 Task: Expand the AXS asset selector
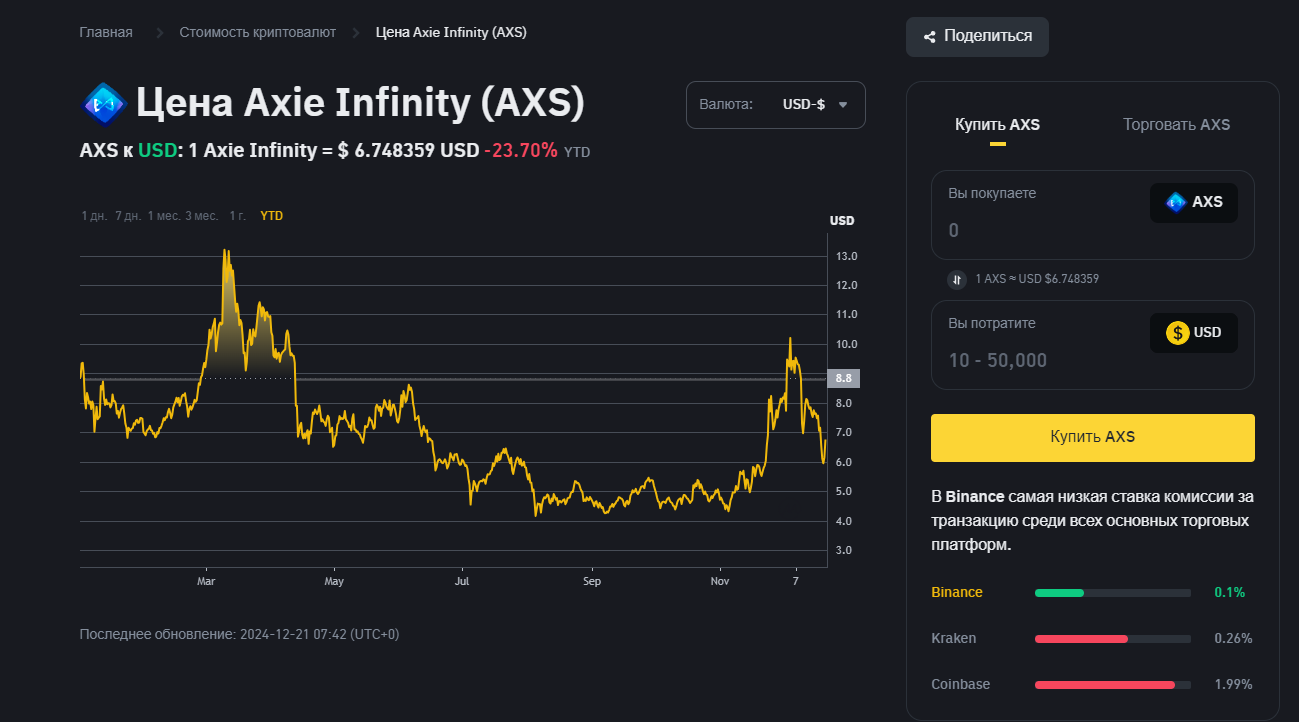click(1194, 202)
